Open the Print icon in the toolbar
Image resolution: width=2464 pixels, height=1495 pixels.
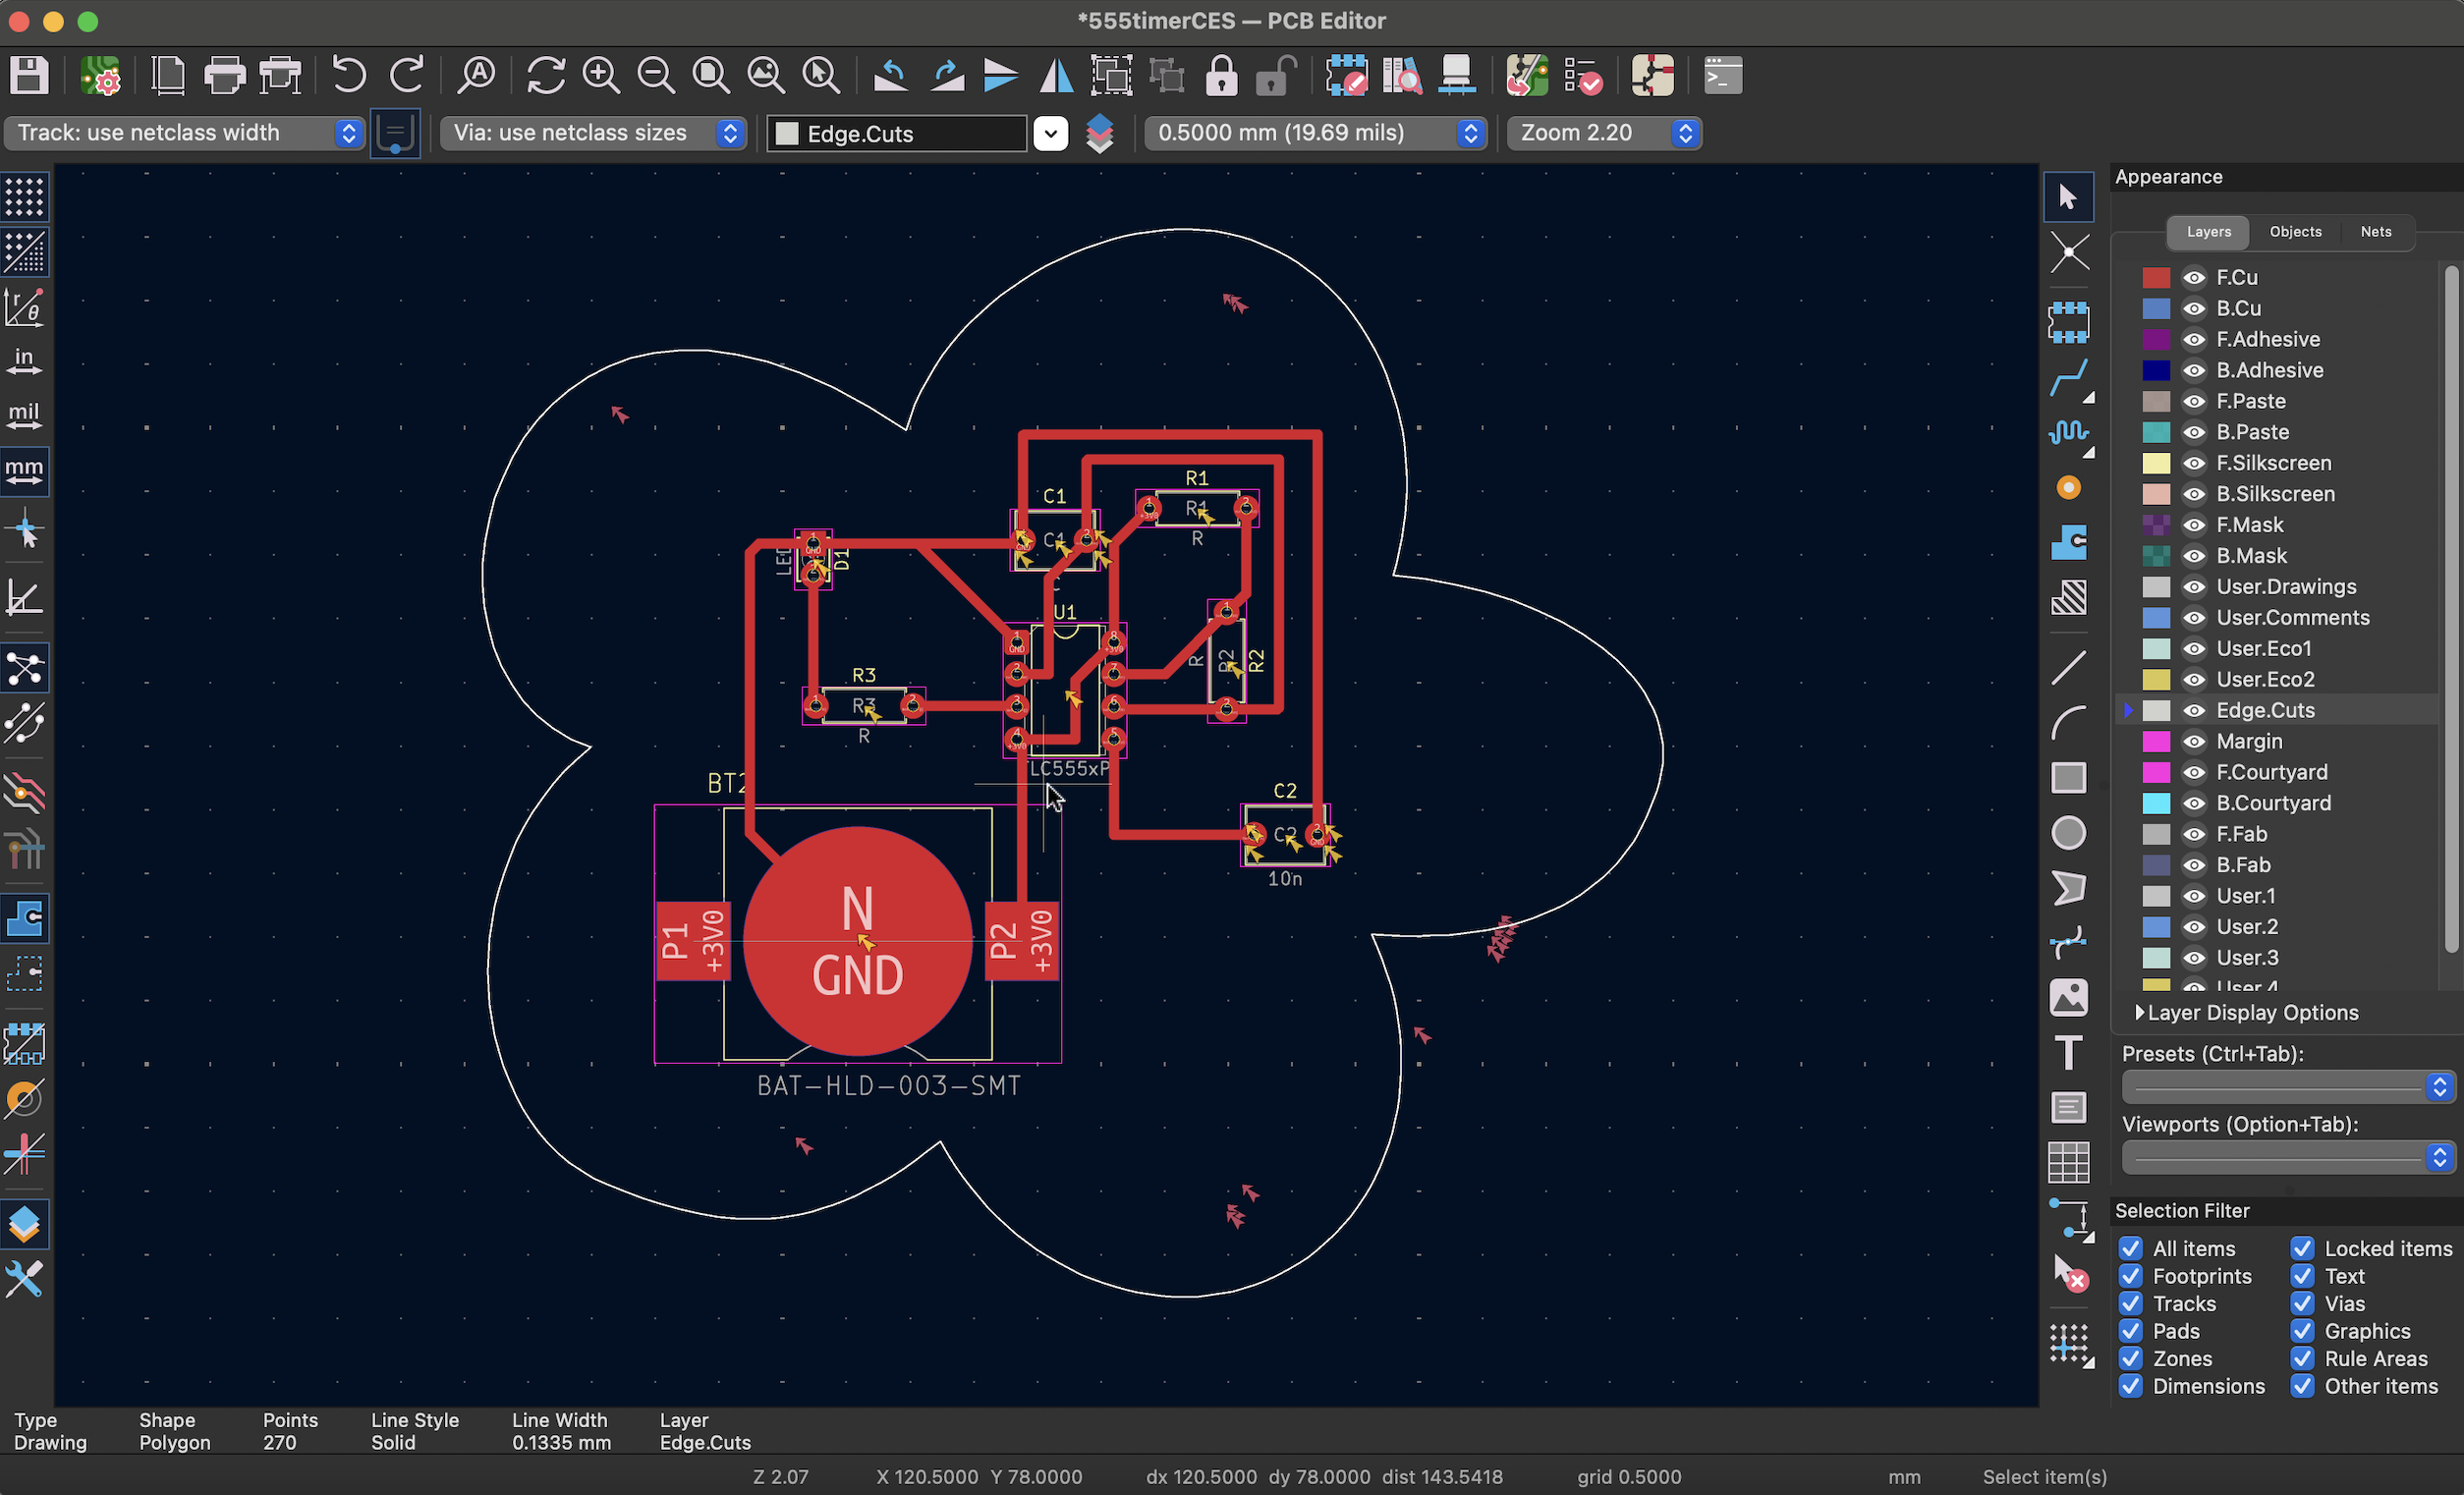click(224, 76)
